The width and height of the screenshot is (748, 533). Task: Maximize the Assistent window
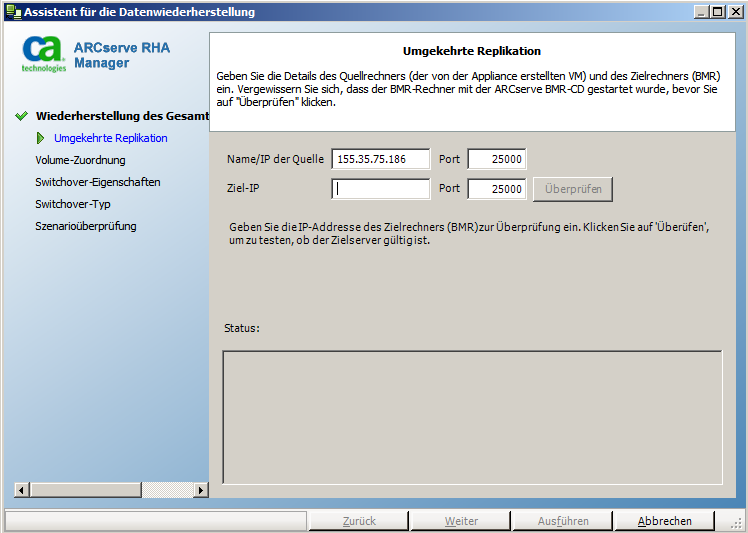pos(717,12)
